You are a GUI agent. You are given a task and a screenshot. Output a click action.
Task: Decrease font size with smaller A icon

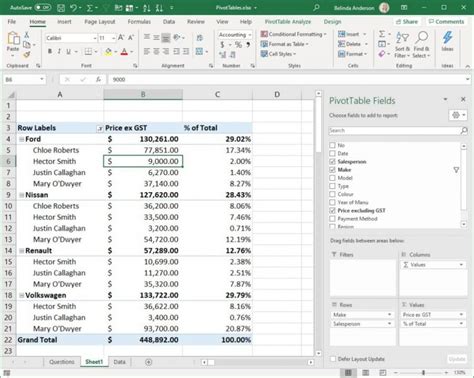point(131,38)
